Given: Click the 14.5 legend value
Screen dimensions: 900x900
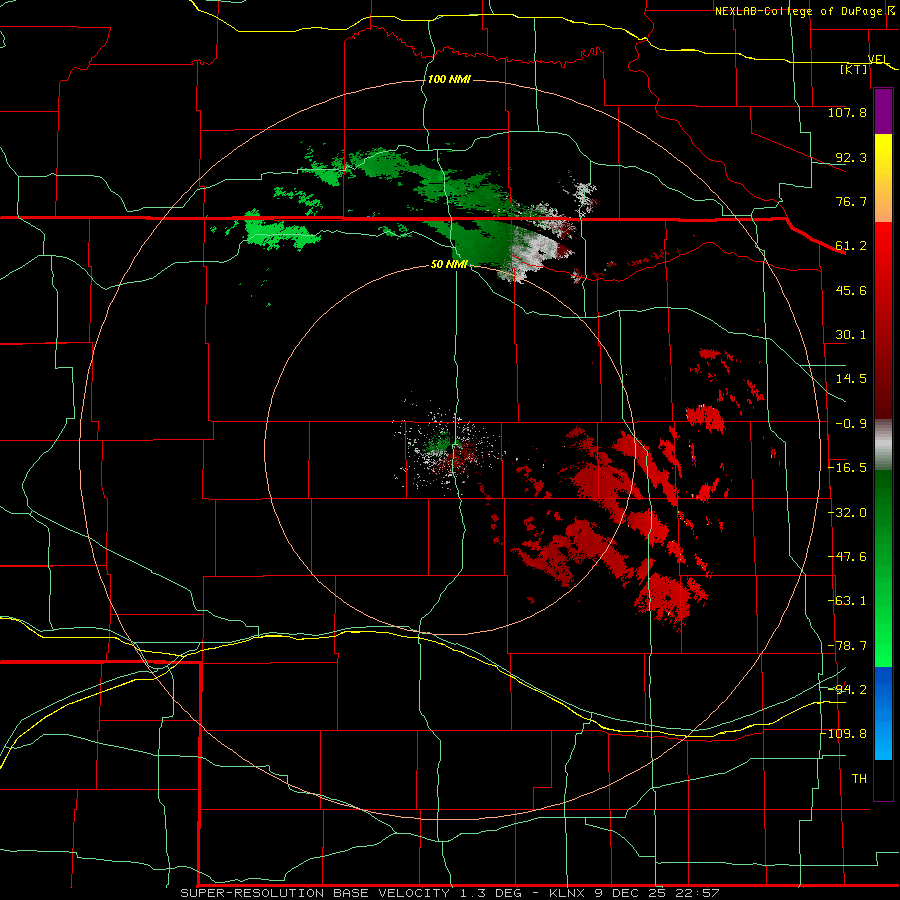Looking at the screenshot, I should (851, 379).
